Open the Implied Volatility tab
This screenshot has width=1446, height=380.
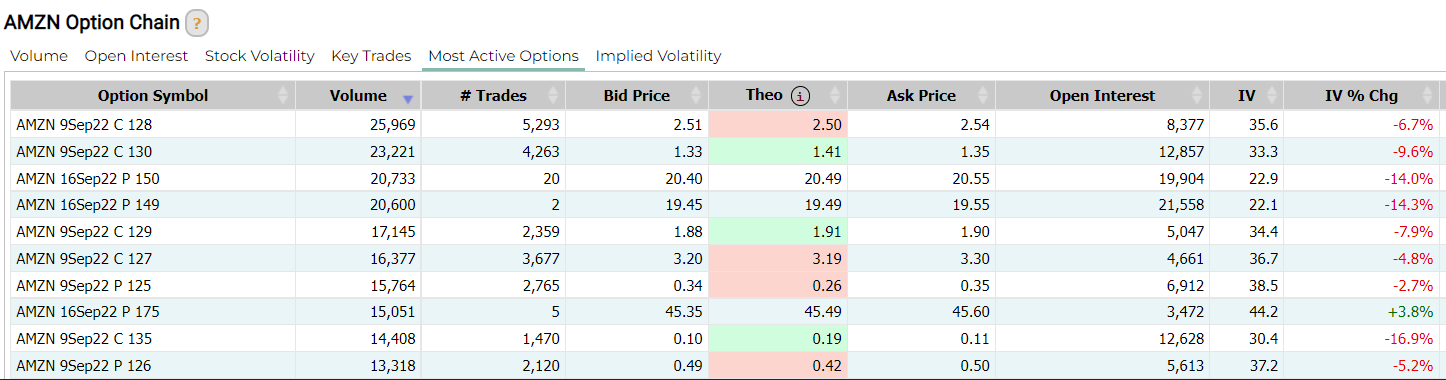[x=658, y=56]
